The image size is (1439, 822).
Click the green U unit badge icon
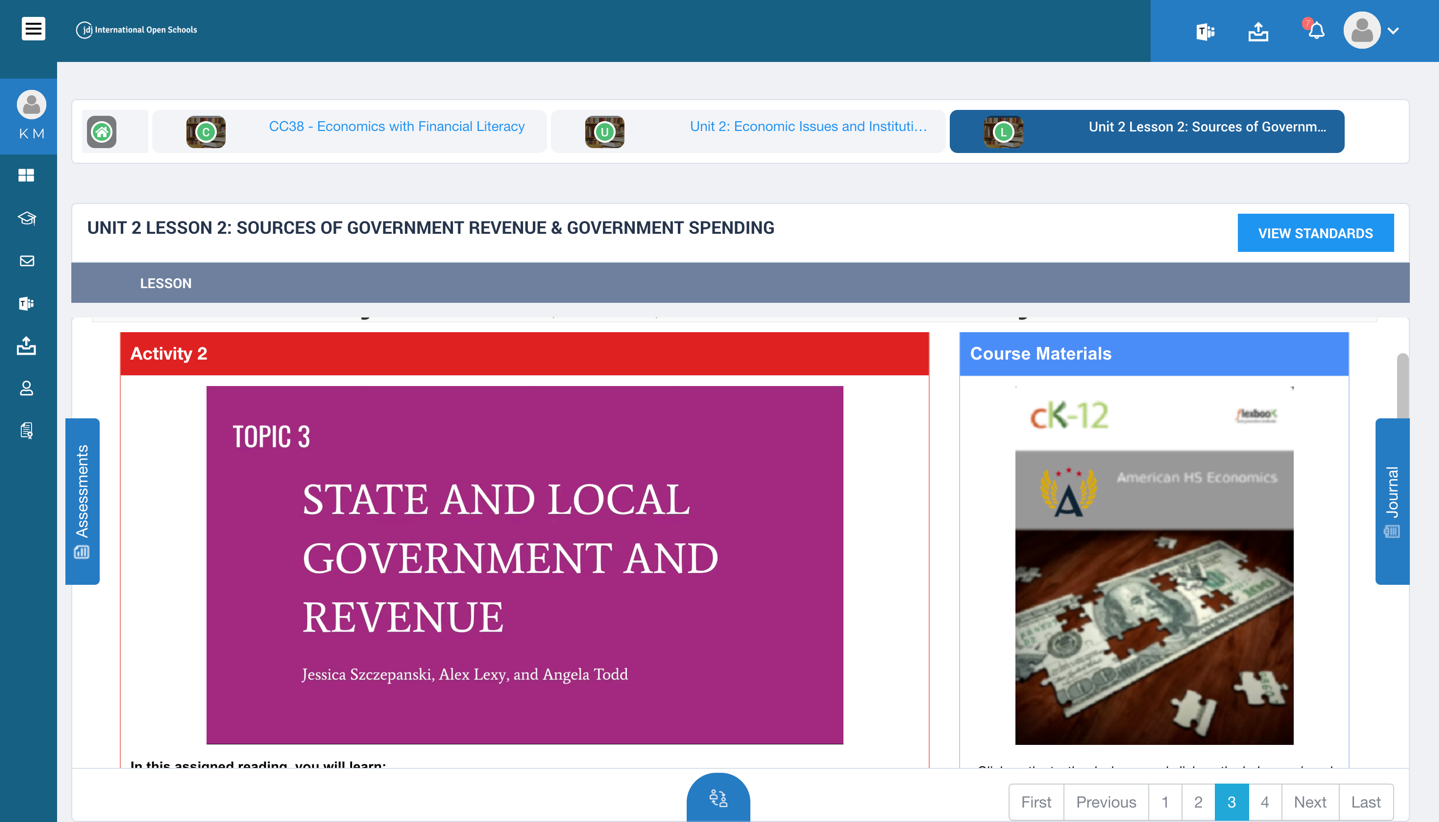[604, 132]
